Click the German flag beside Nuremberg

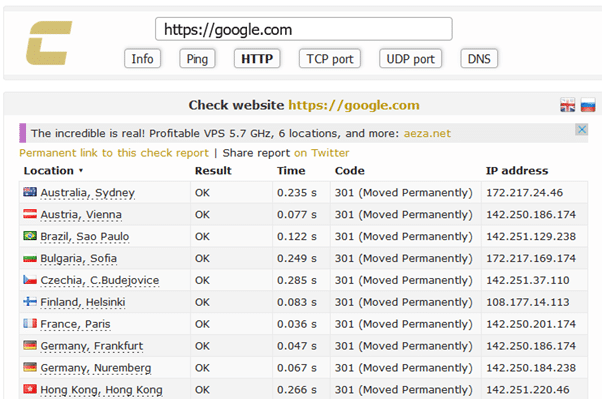(30, 367)
